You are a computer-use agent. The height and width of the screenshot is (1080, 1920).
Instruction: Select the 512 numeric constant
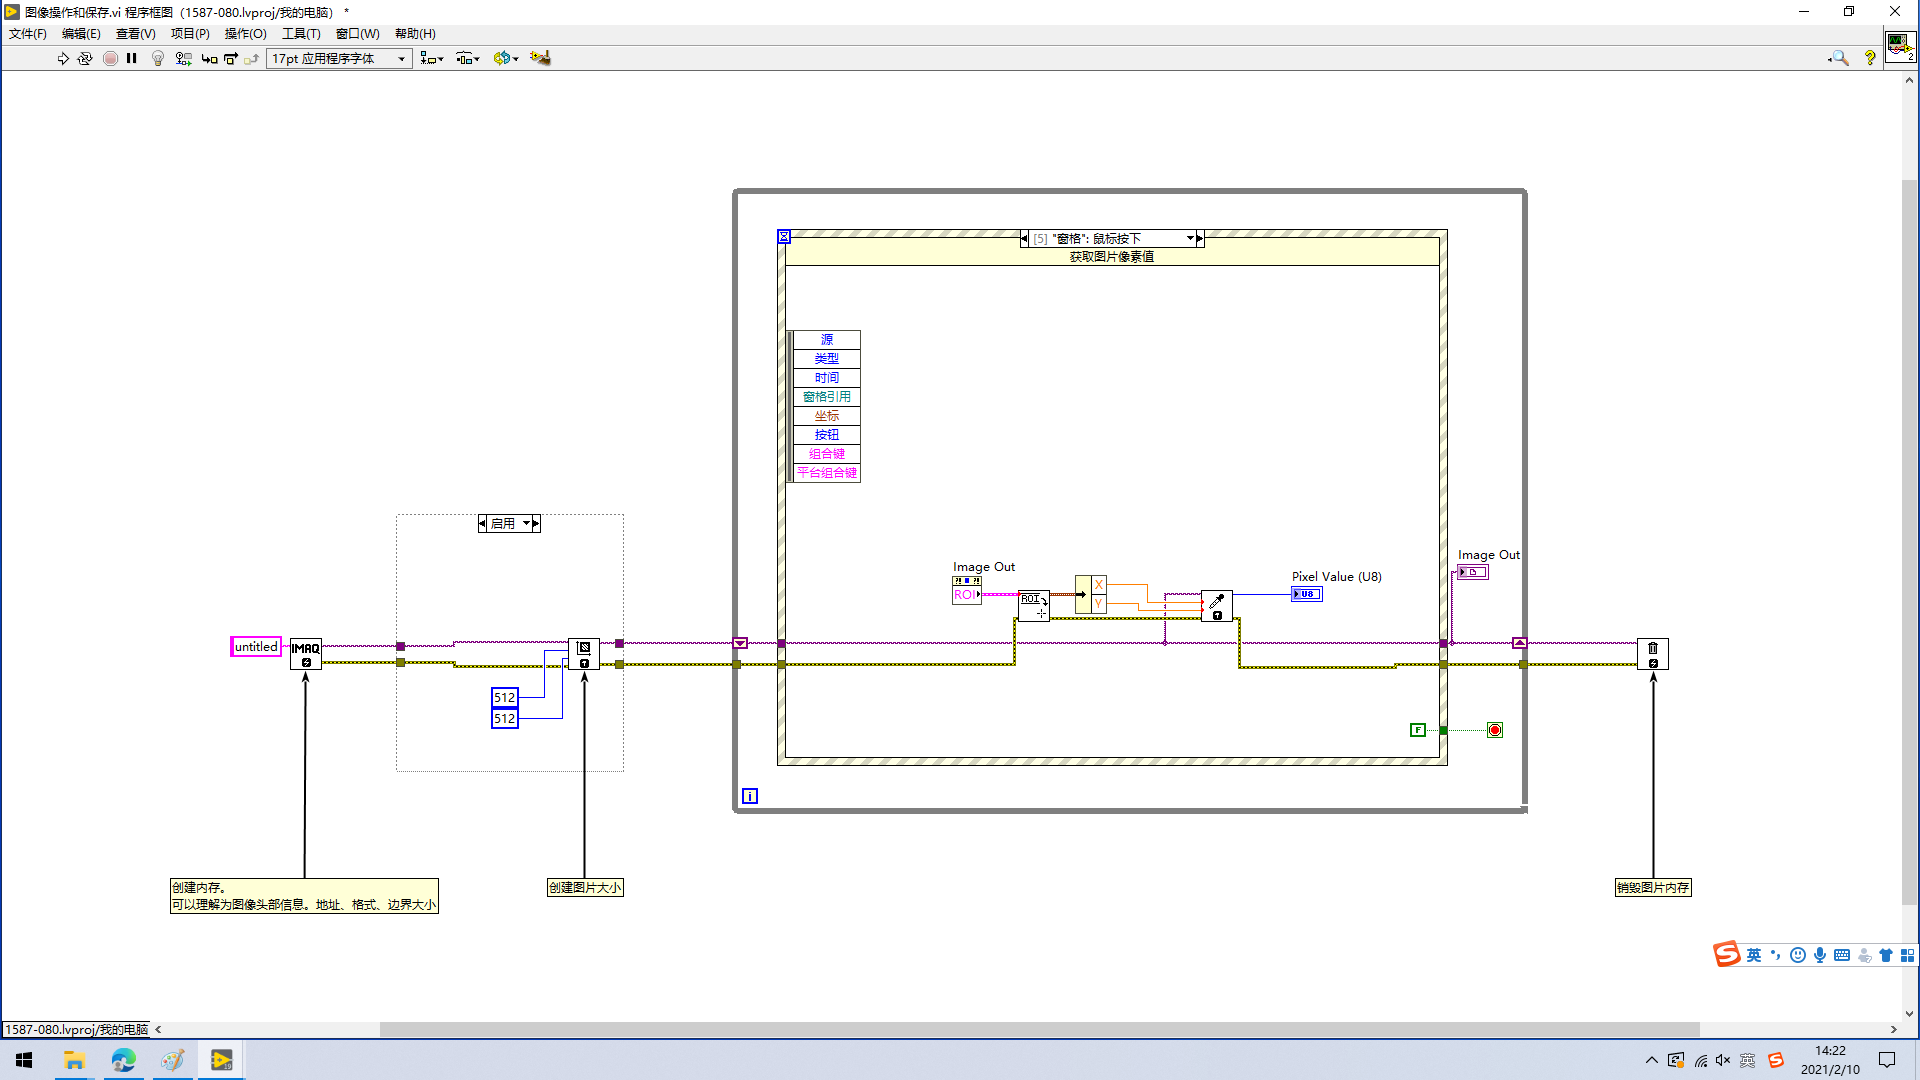505,698
